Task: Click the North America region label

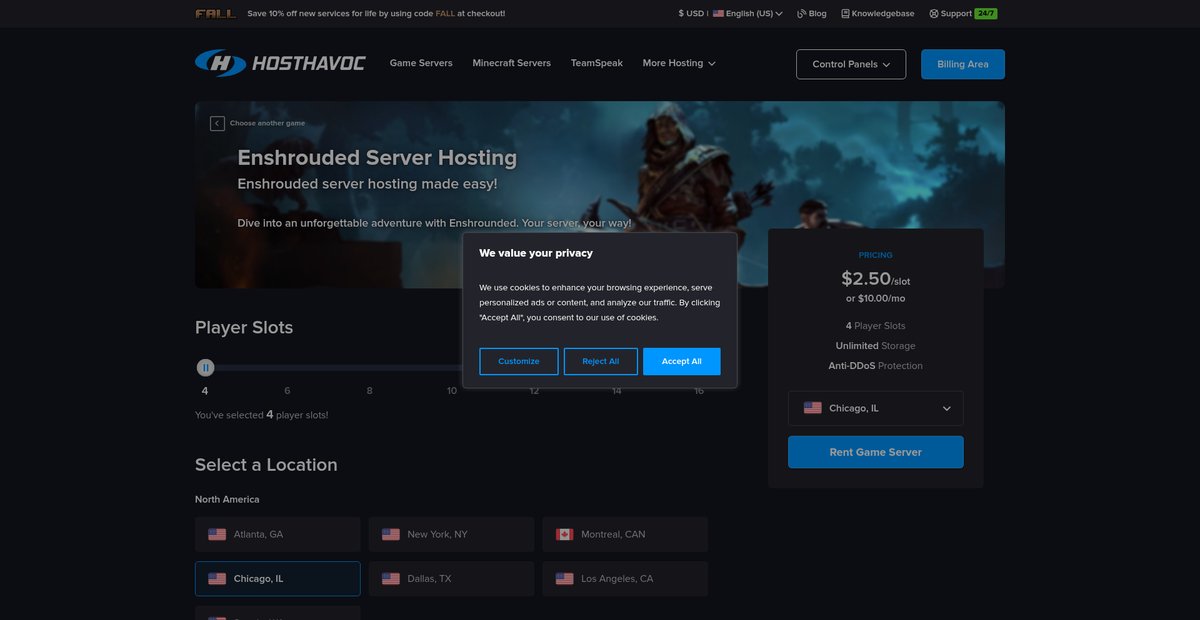Action: [227, 499]
